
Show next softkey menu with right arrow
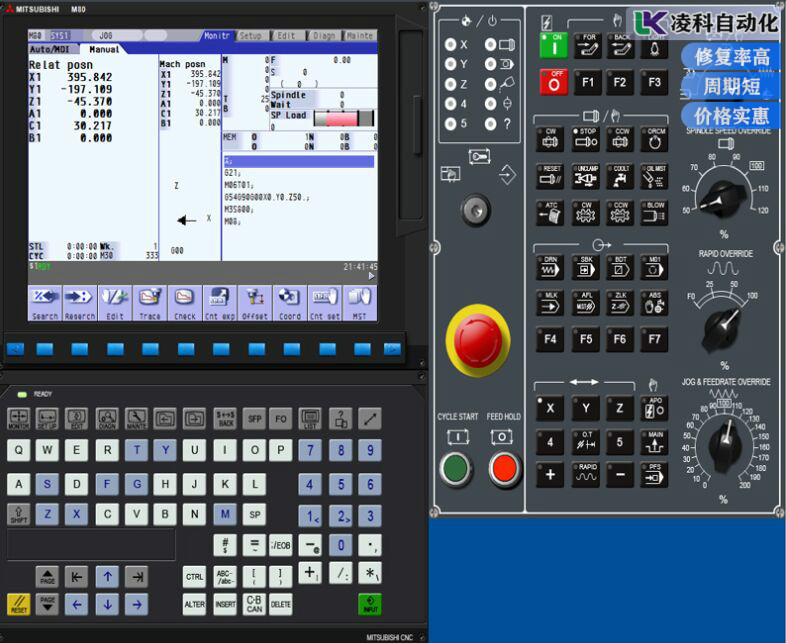coord(371,276)
